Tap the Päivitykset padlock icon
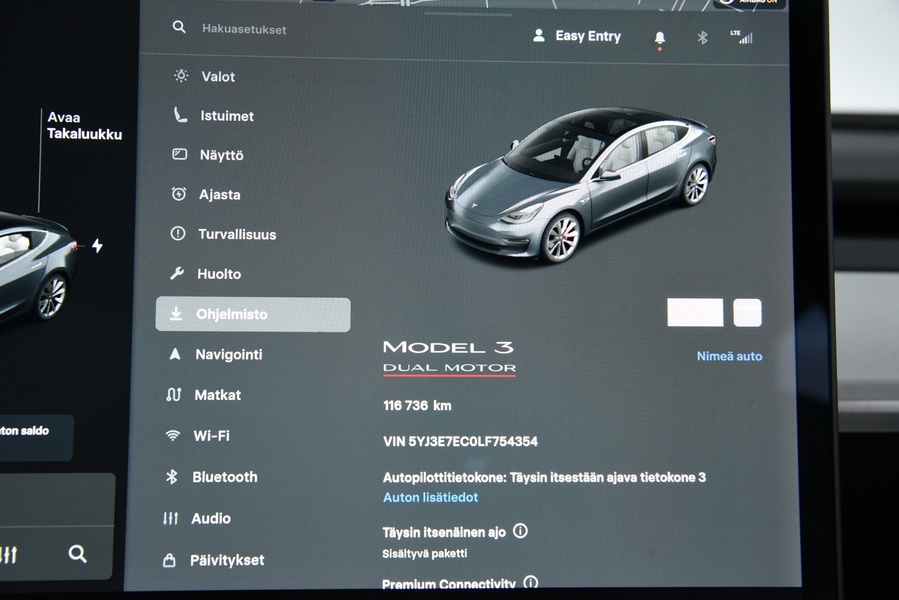899x600 pixels. pos(172,559)
